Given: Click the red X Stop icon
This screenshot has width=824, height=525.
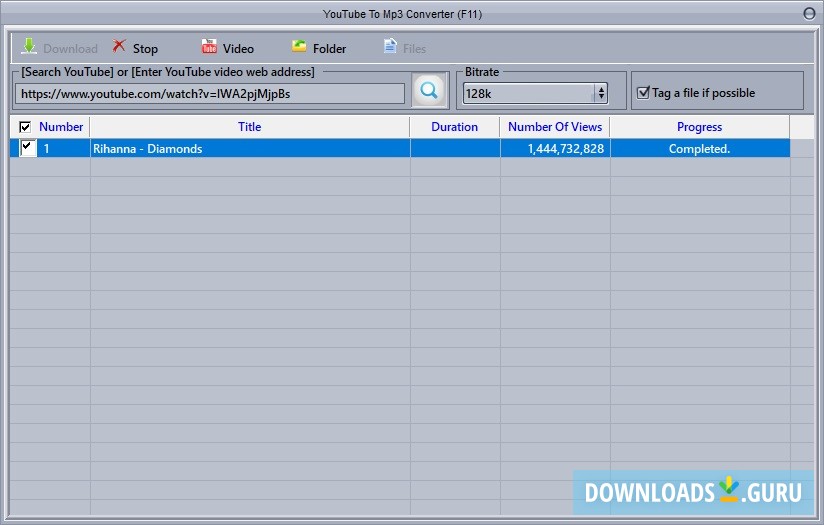Looking at the screenshot, I should 119,46.
